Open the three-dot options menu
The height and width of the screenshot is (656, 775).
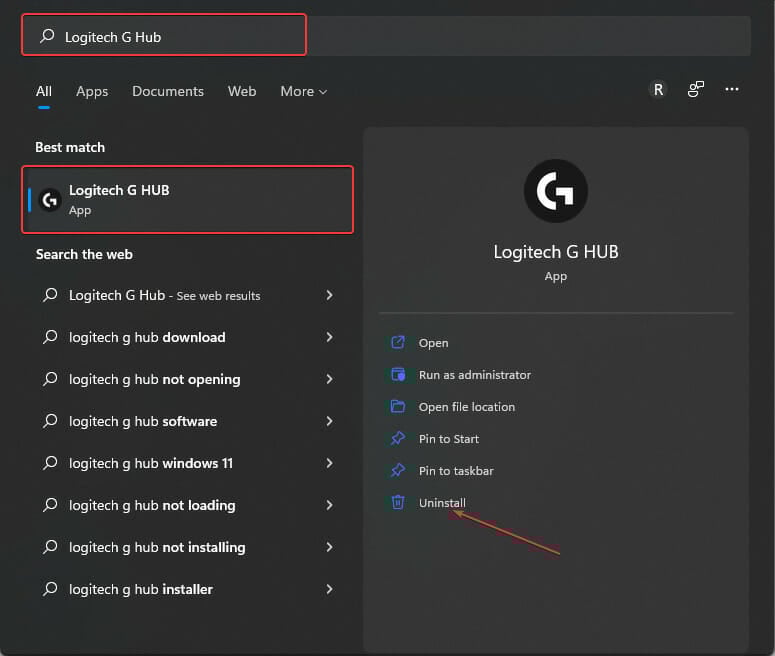732,89
